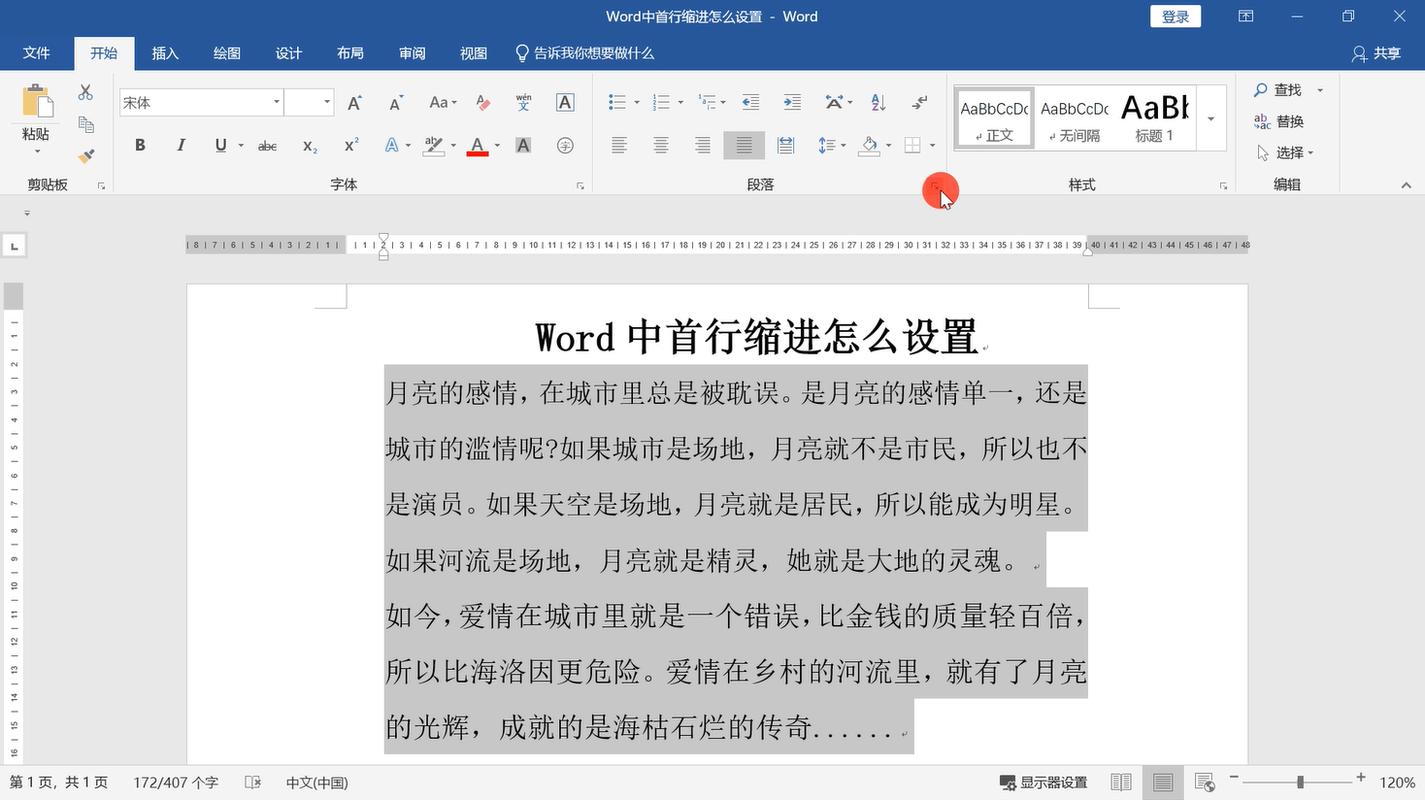
Task: Click the Cut scissors icon
Action: coord(86,92)
